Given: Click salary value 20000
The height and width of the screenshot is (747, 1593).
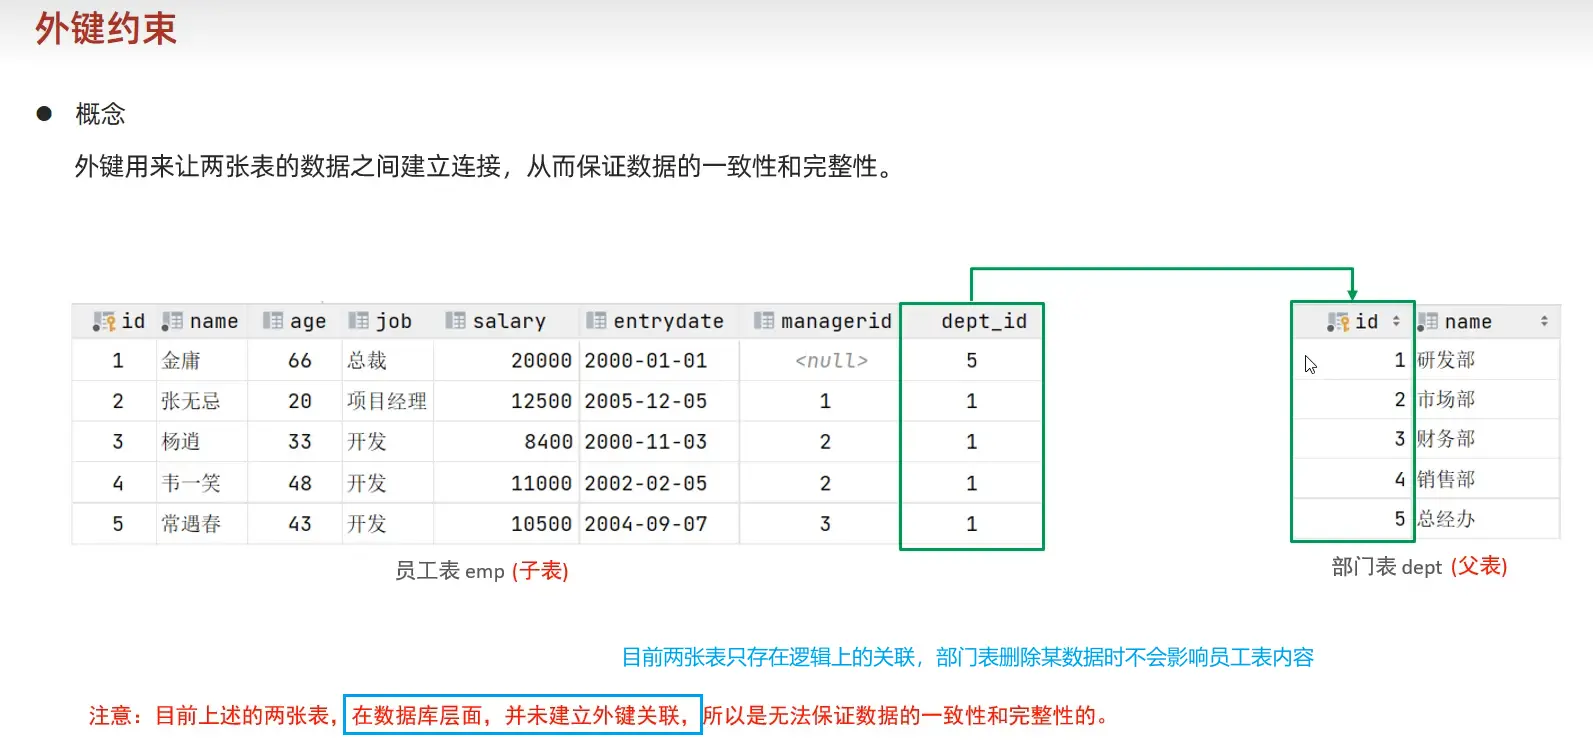Looking at the screenshot, I should click(x=541, y=360).
